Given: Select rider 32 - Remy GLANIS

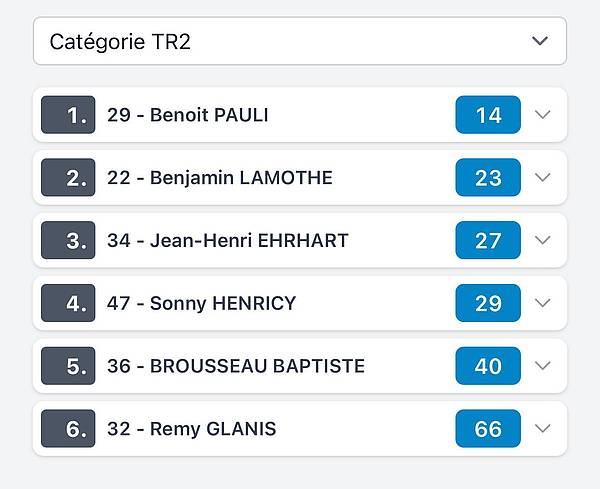Looking at the screenshot, I should click(192, 429).
